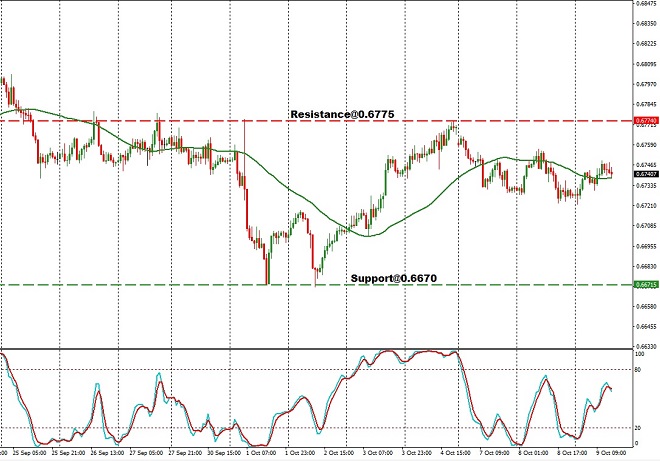This screenshot has width=660, height=461.
Task: Select the 0.67085 price axis label
Action: point(647,226)
